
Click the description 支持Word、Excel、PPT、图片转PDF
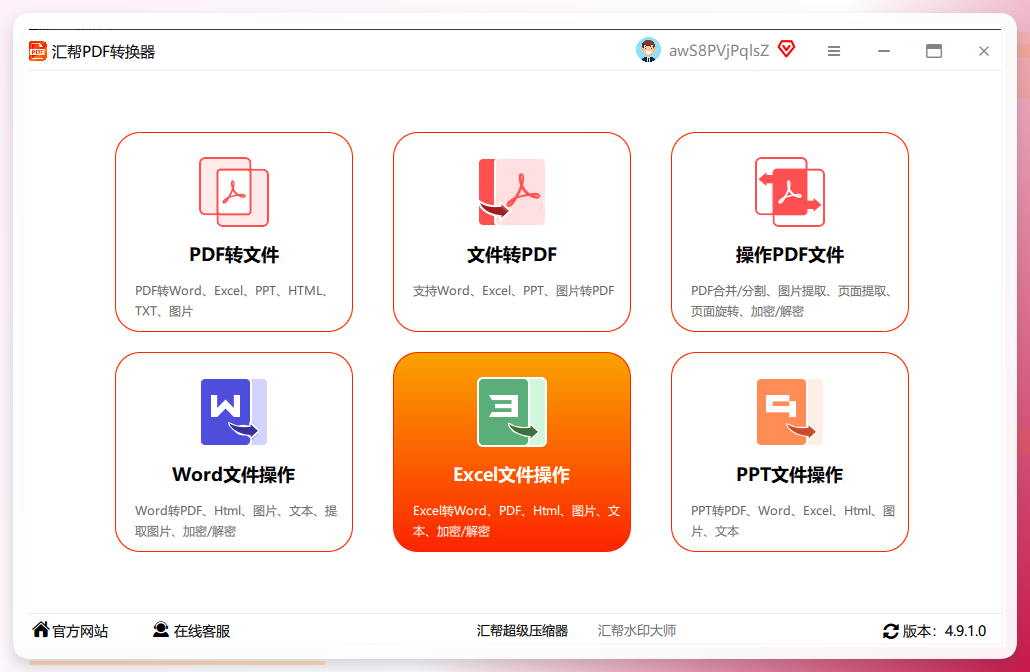pyautogui.click(x=514, y=291)
